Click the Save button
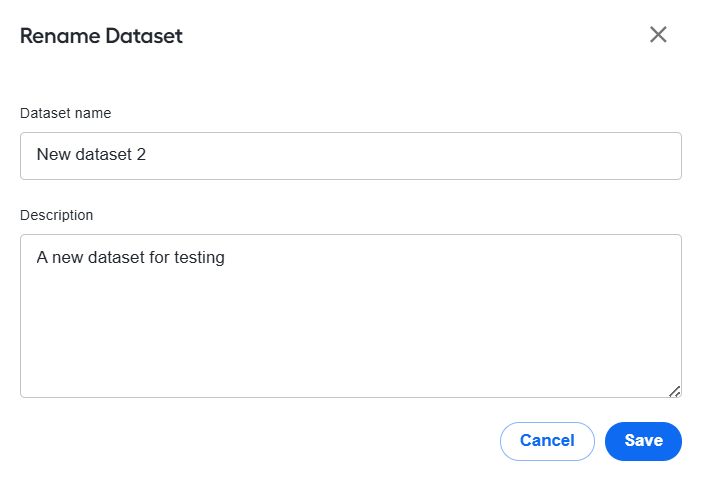The width and height of the screenshot is (702, 483). tap(643, 441)
